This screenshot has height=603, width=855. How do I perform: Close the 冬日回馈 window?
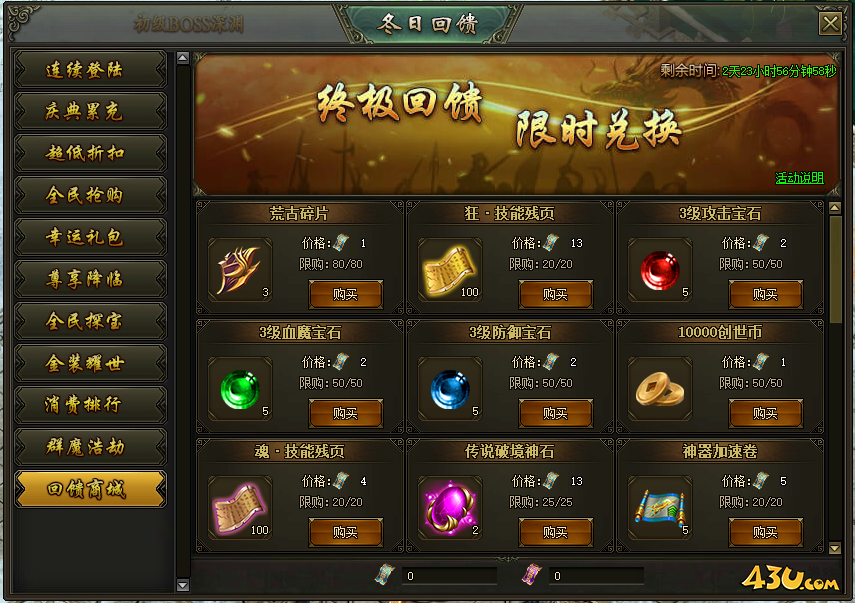point(830,23)
